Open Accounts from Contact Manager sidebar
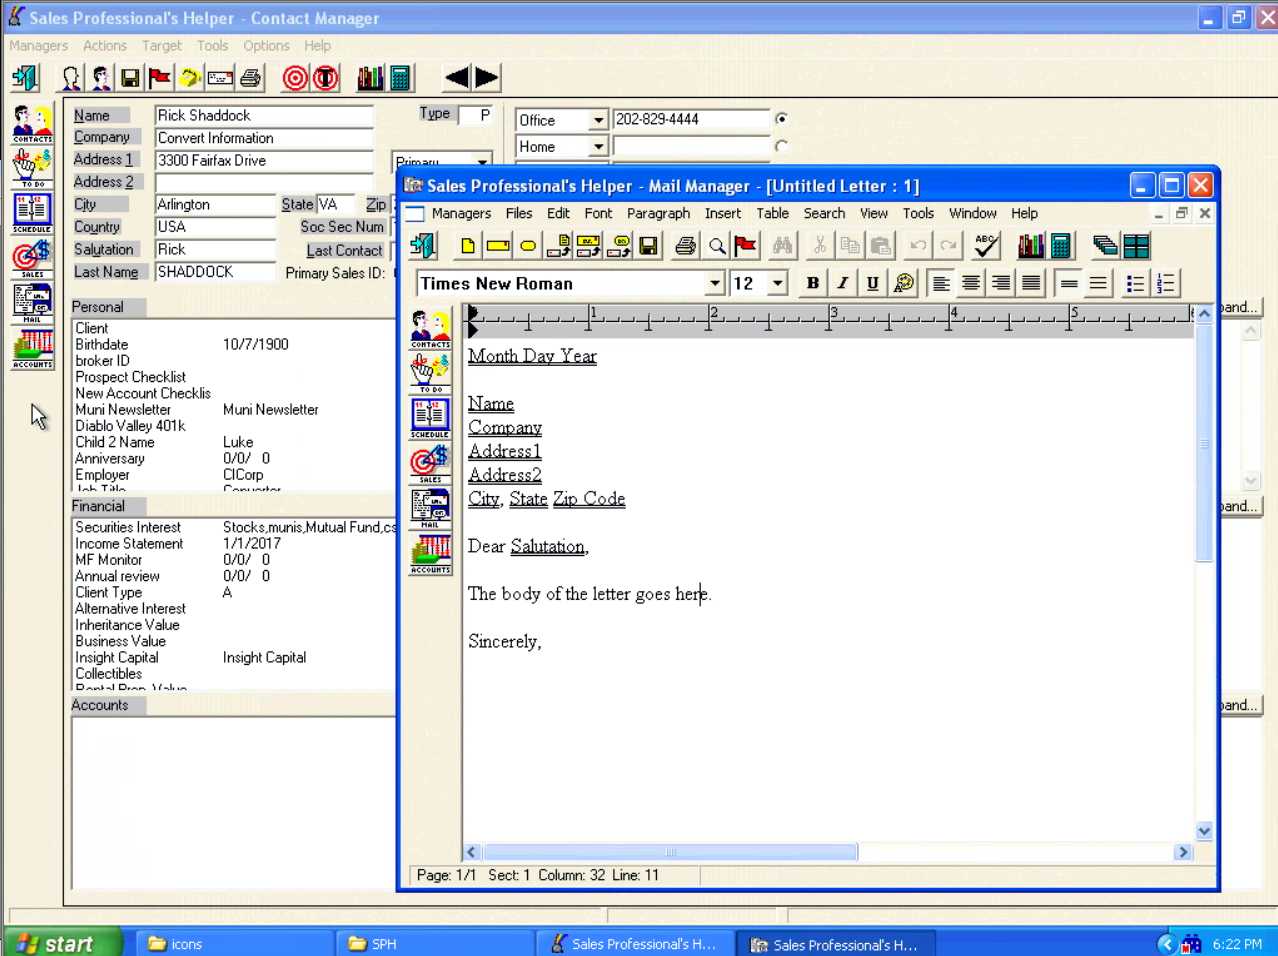The width and height of the screenshot is (1278, 956). click(x=33, y=349)
